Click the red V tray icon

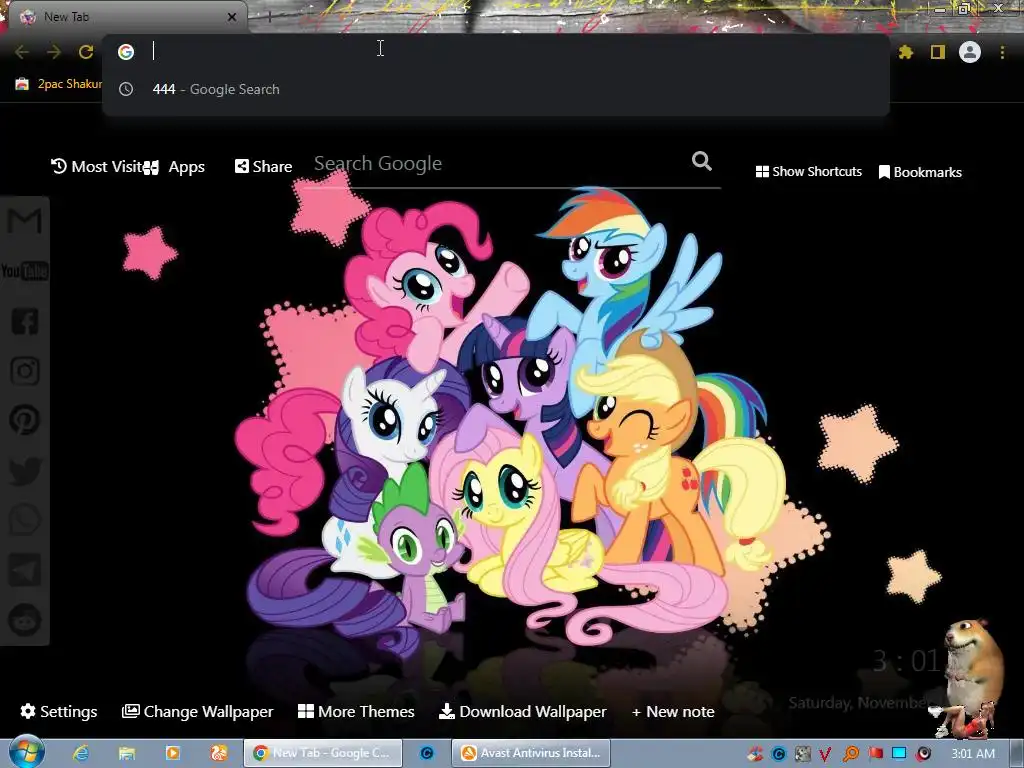tap(825, 754)
